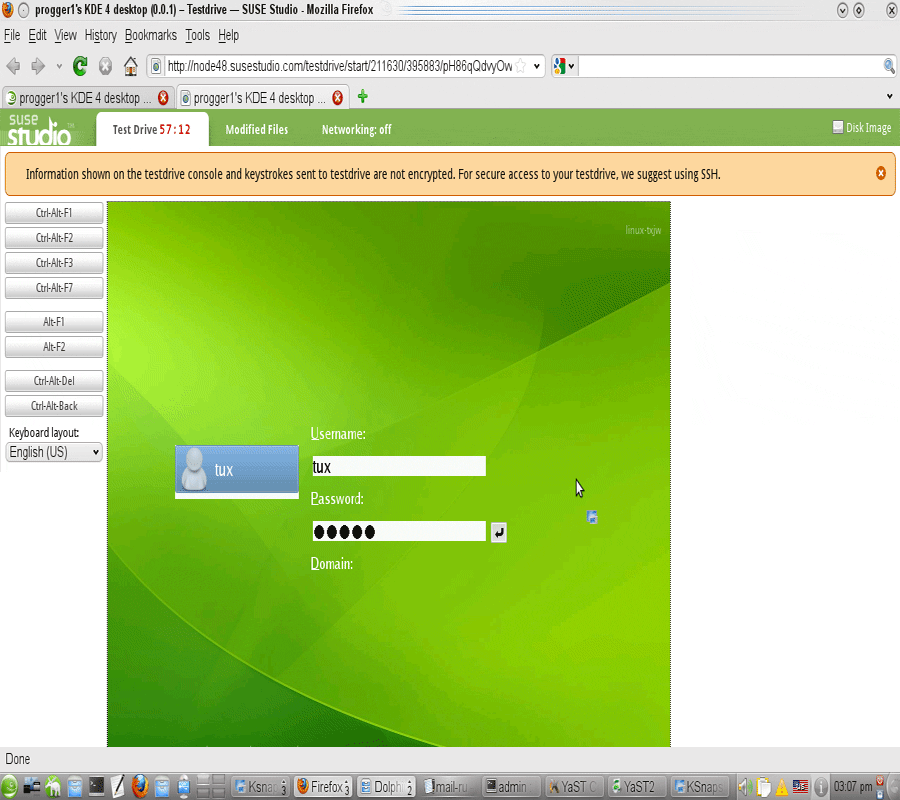900x800 pixels.
Task: Click the Ctrl-Alt-Back button
Action: click(54, 406)
